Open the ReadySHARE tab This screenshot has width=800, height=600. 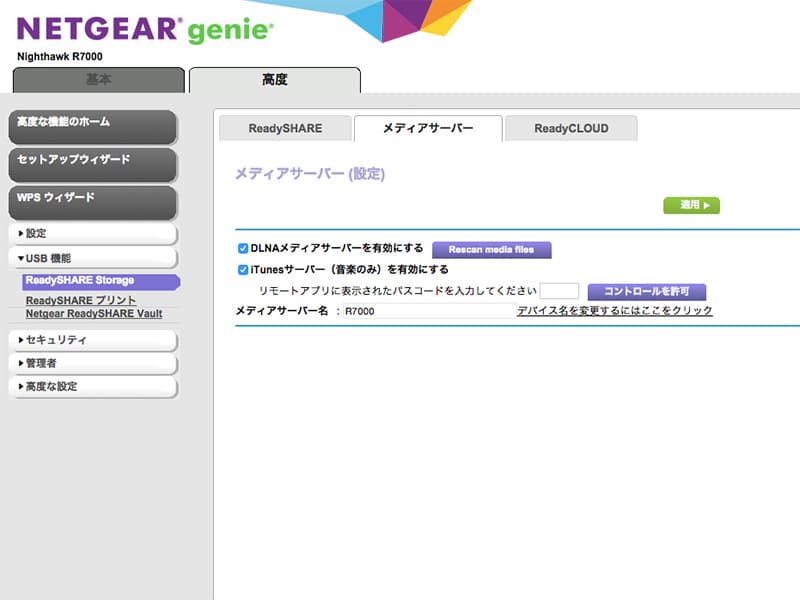(x=285, y=128)
